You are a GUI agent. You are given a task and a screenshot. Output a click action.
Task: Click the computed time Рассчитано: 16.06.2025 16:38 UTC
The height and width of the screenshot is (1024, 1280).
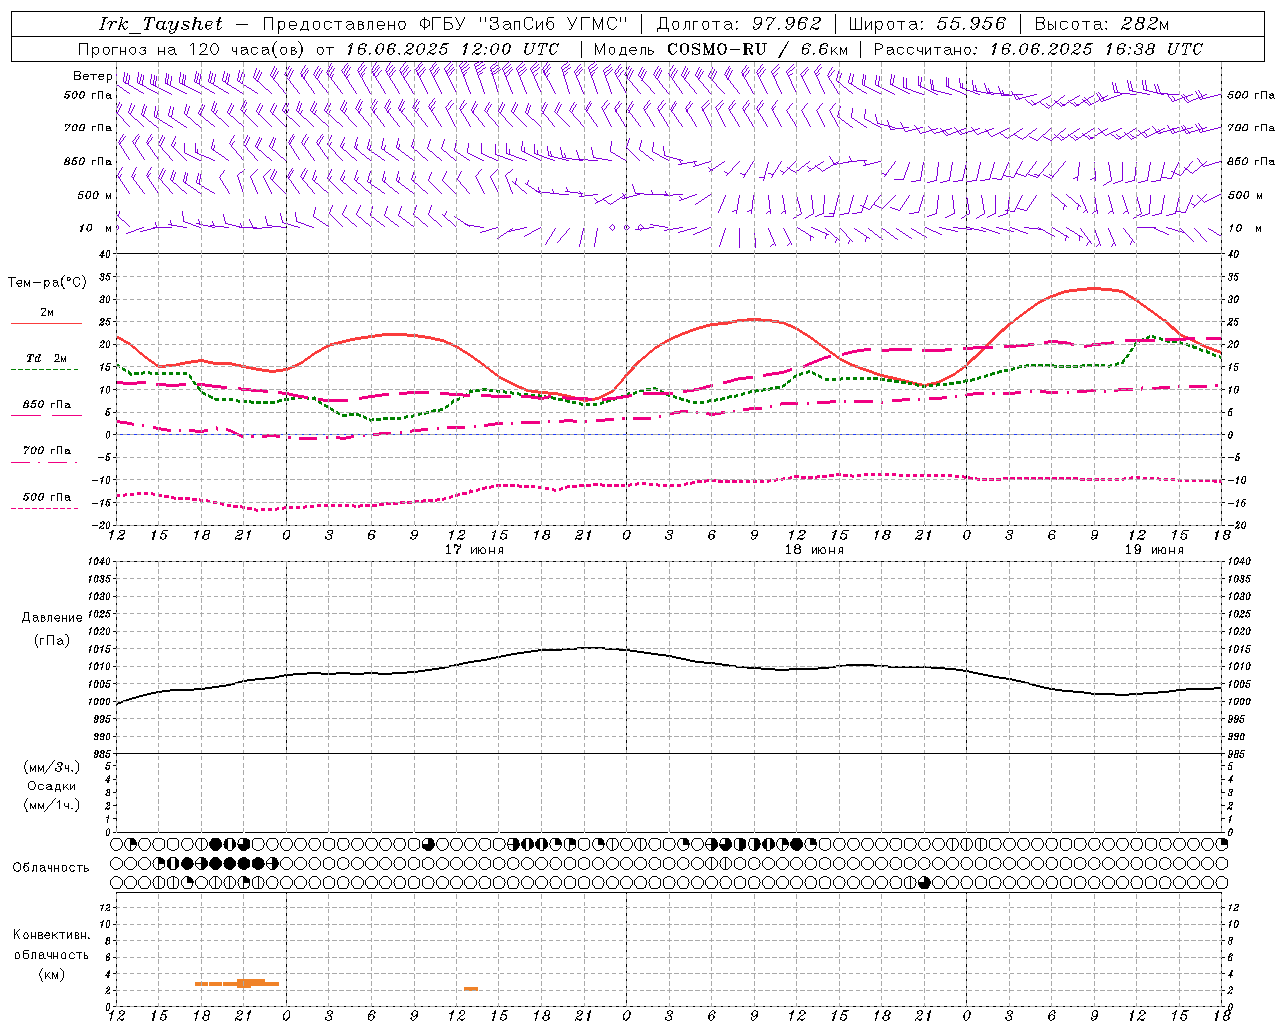click(1038, 49)
